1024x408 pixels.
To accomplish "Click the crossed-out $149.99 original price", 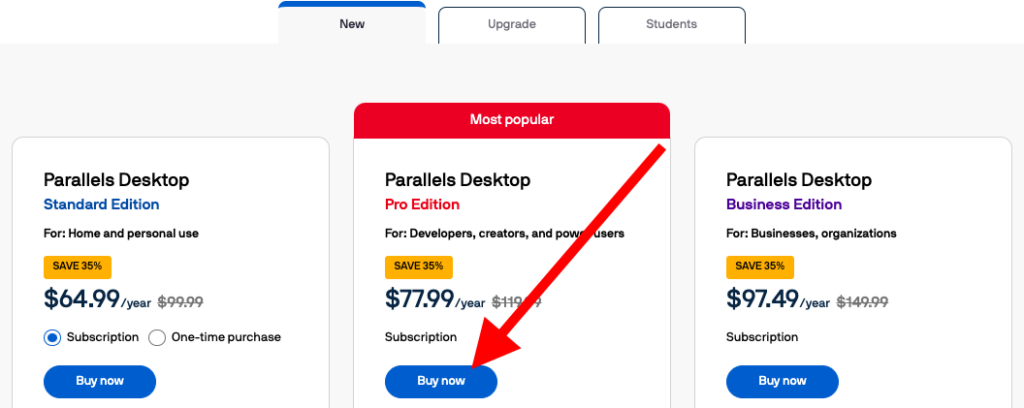I will tap(862, 301).
